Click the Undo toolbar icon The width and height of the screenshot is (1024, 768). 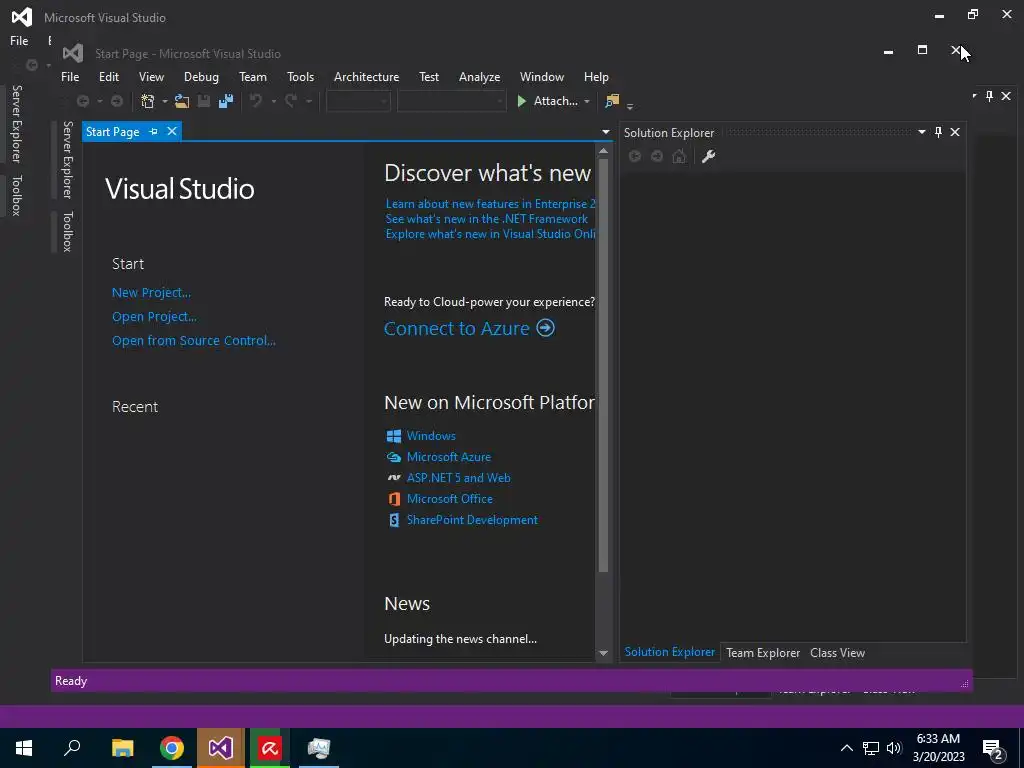(x=257, y=101)
